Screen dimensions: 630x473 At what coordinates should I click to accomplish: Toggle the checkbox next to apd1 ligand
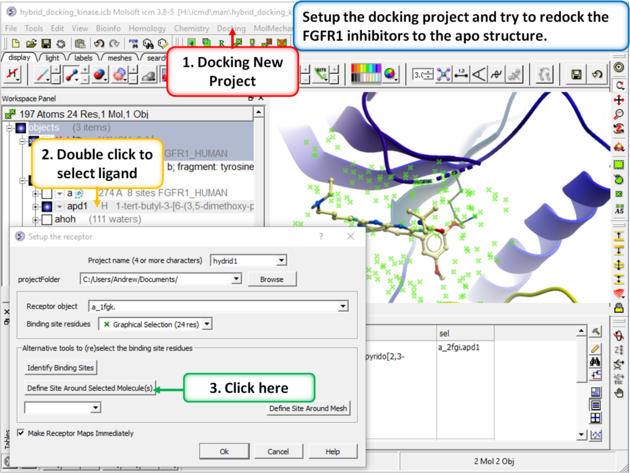pos(47,207)
